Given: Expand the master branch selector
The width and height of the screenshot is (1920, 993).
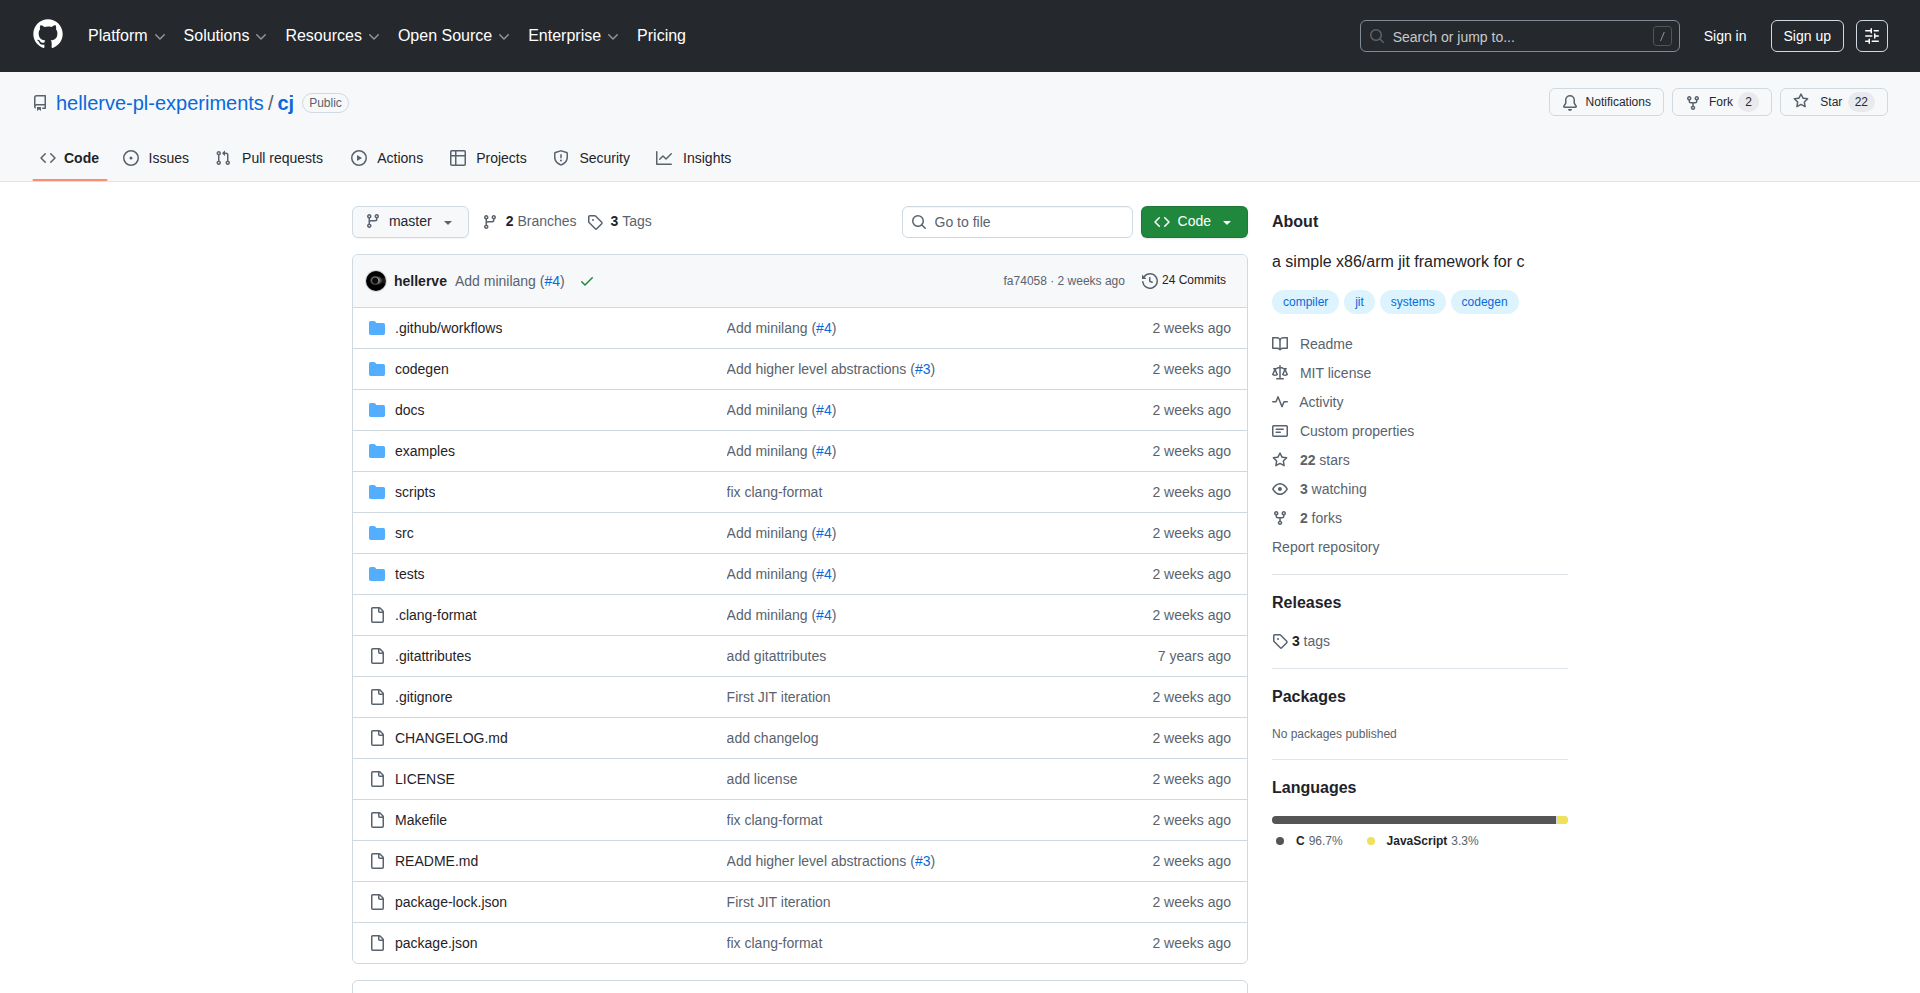Looking at the screenshot, I should pyautogui.click(x=410, y=222).
